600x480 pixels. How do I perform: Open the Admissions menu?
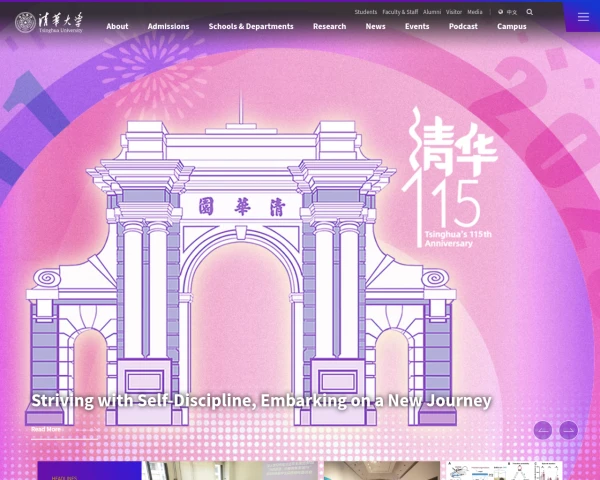pyautogui.click(x=168, y=26)
